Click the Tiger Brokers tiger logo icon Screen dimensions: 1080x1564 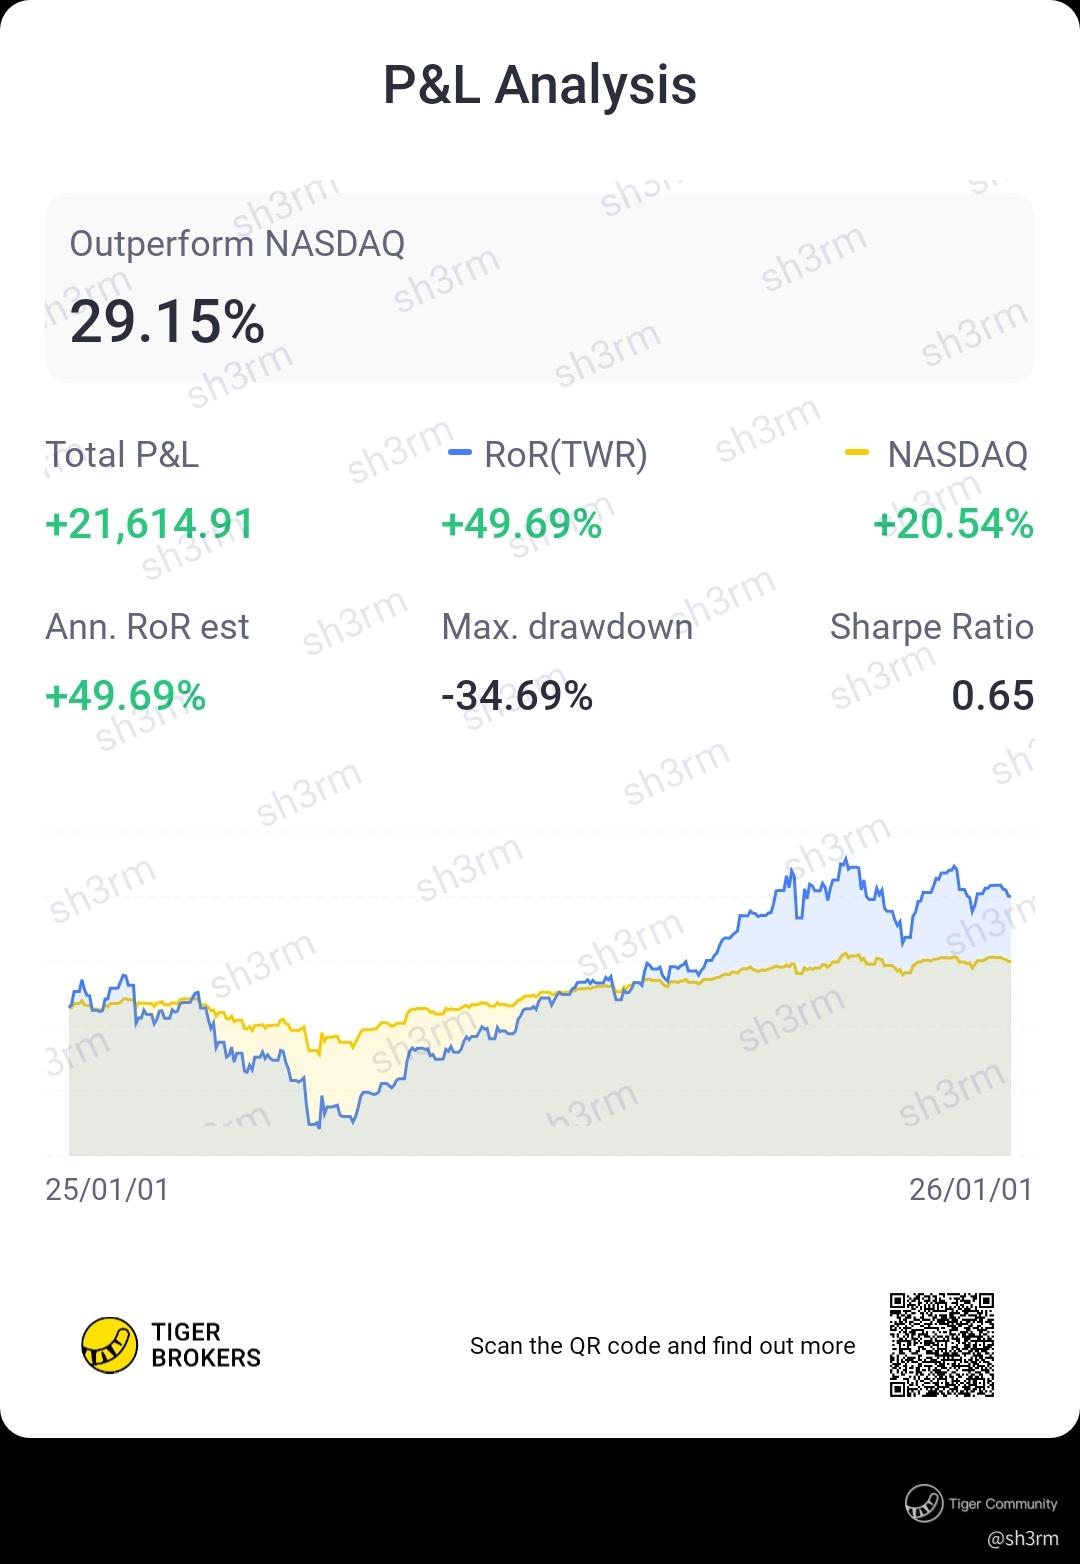(109, 1345)
